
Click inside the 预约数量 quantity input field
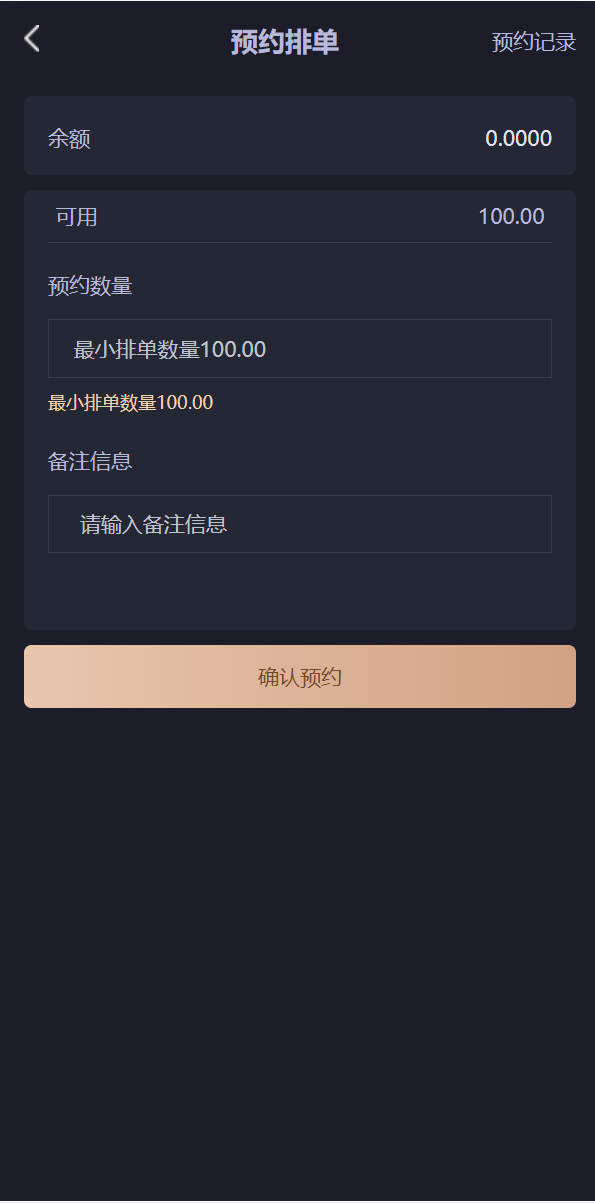(x=299, y=348)
